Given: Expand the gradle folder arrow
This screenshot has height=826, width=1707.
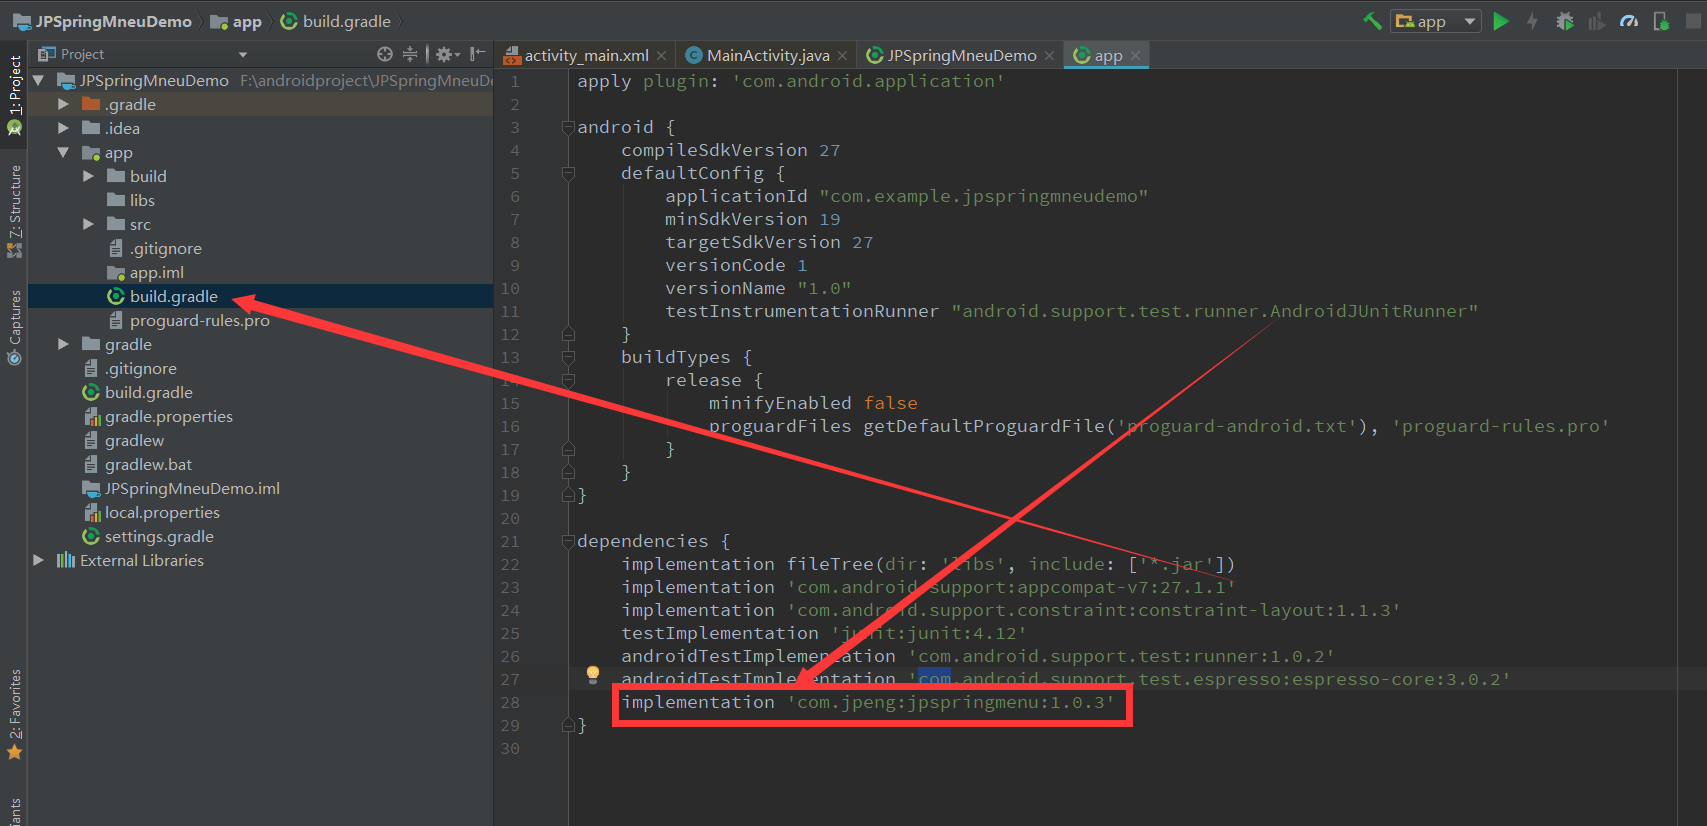Looking at the screenshot, I should [x=64, y=344].
